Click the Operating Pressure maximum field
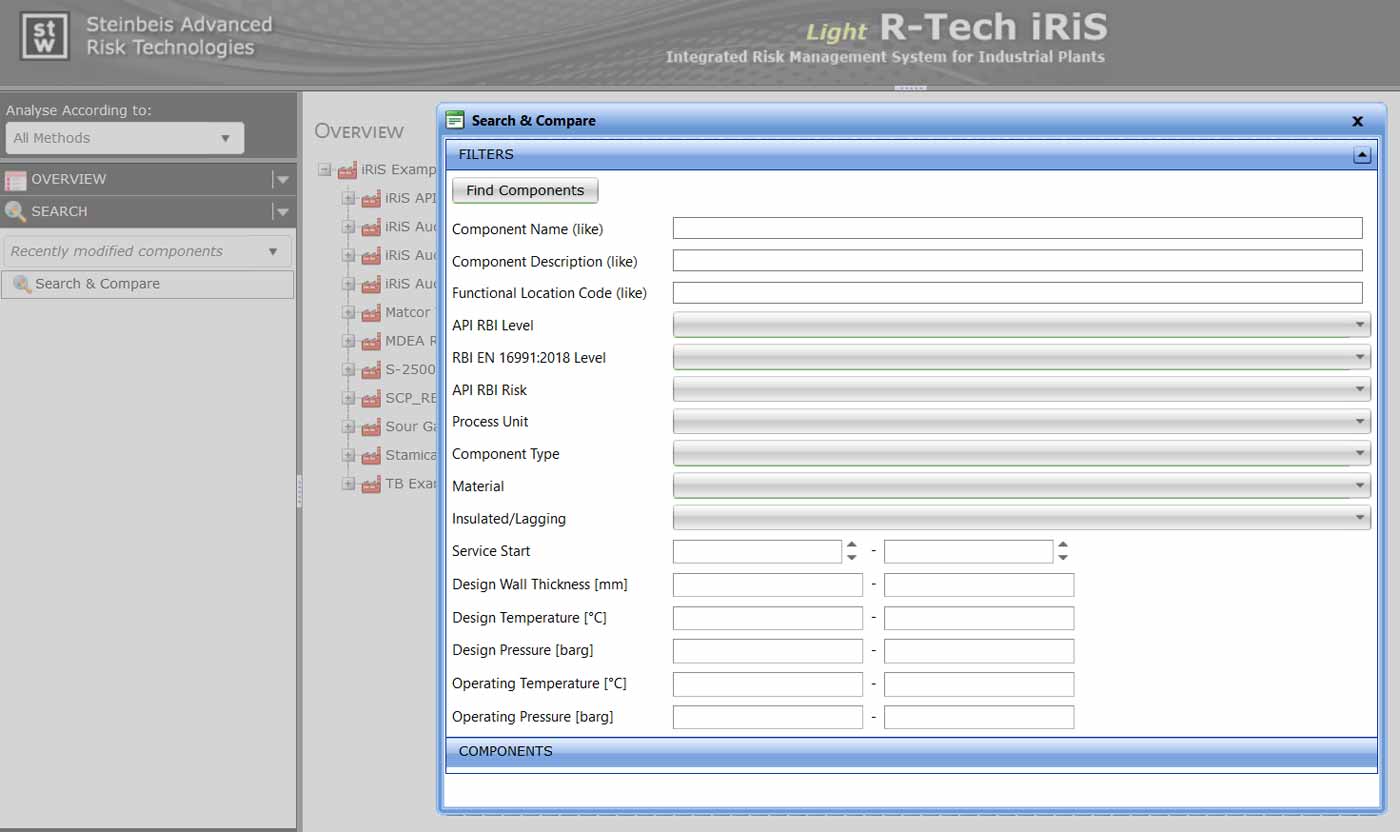The height and width of the screenshot is (832, 1400). tap(978, 716)
